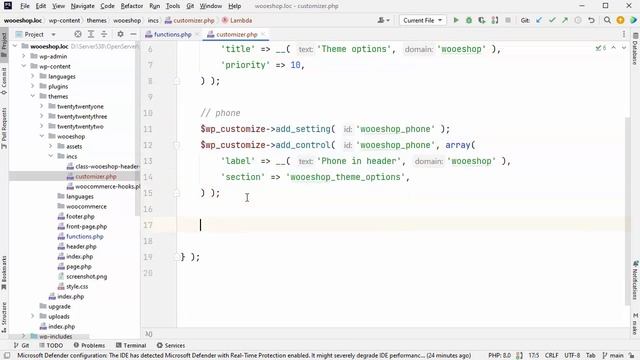Open the TODO tool window

pyautogui.click(x=51, y=345)
